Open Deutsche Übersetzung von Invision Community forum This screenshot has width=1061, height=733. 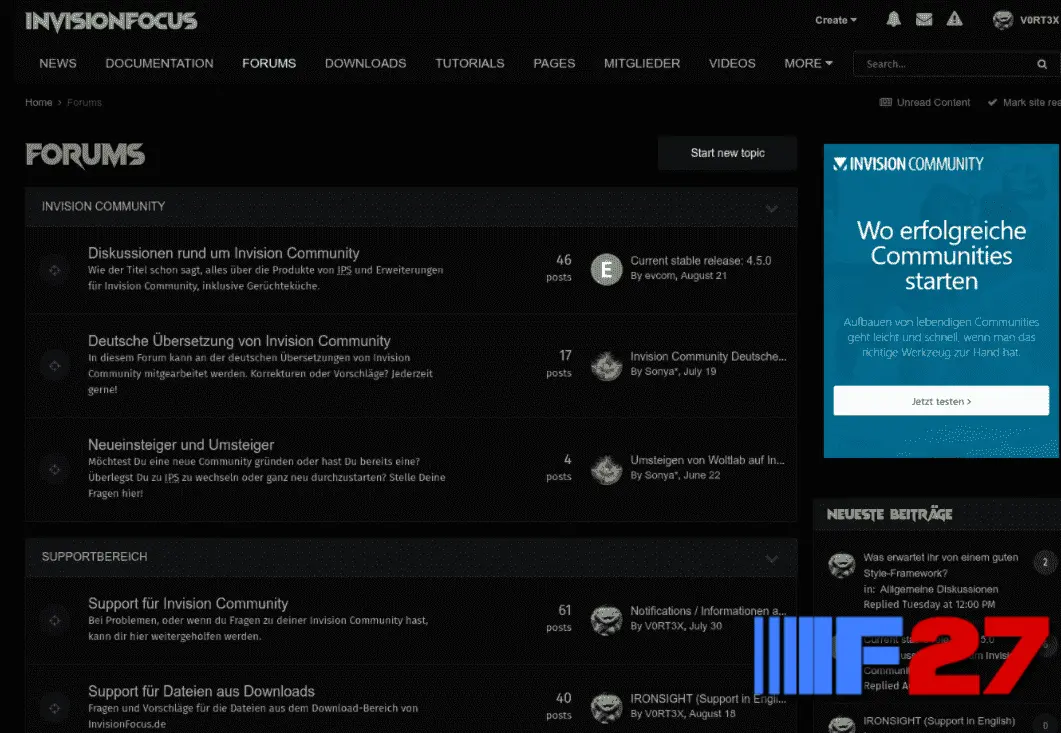pyautogui.click(x=239, y=341)
